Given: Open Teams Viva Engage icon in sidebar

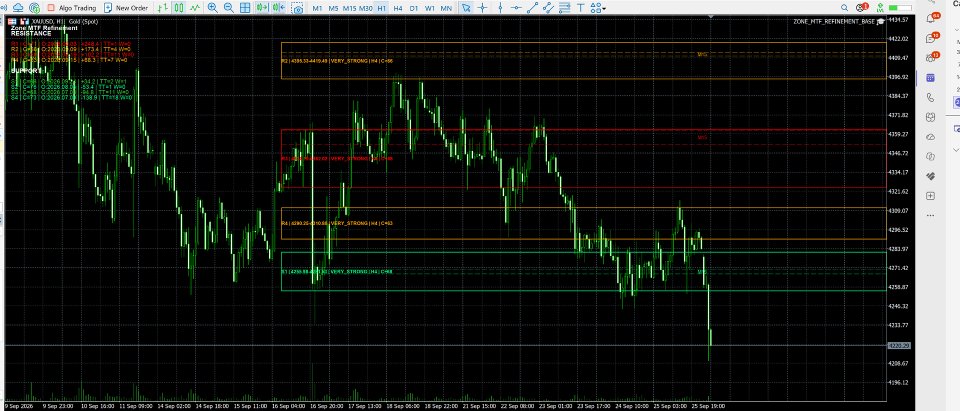Looking at the screenshot, I should pos(931,156).
